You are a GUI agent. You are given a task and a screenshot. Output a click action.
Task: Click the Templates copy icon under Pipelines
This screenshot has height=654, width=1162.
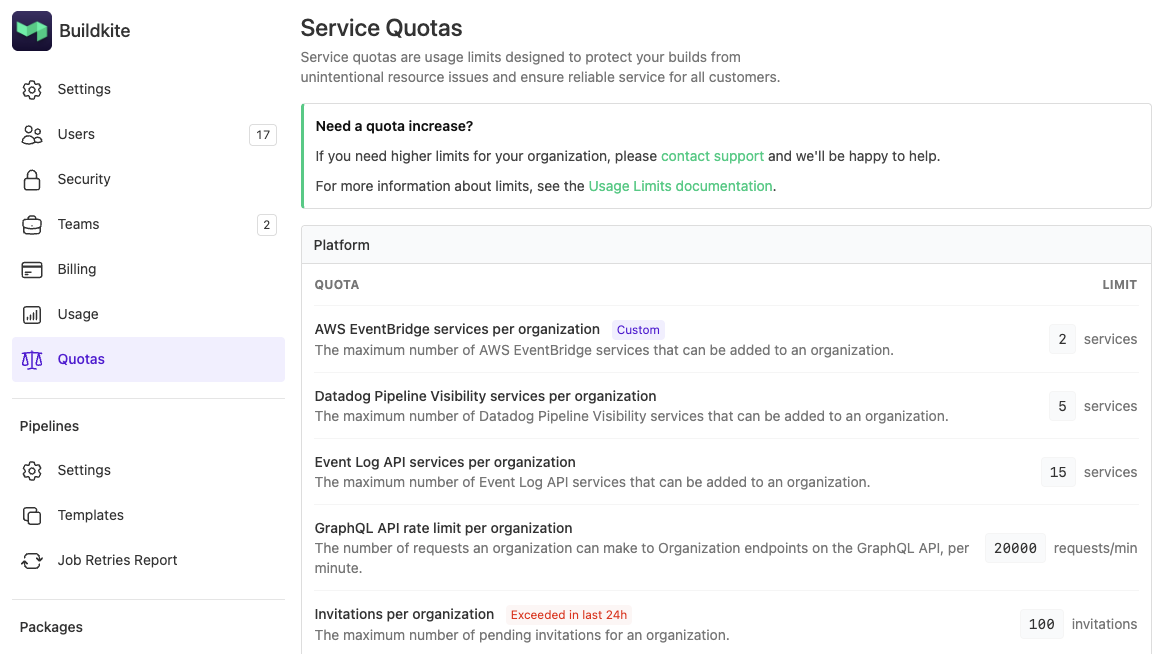33,515
